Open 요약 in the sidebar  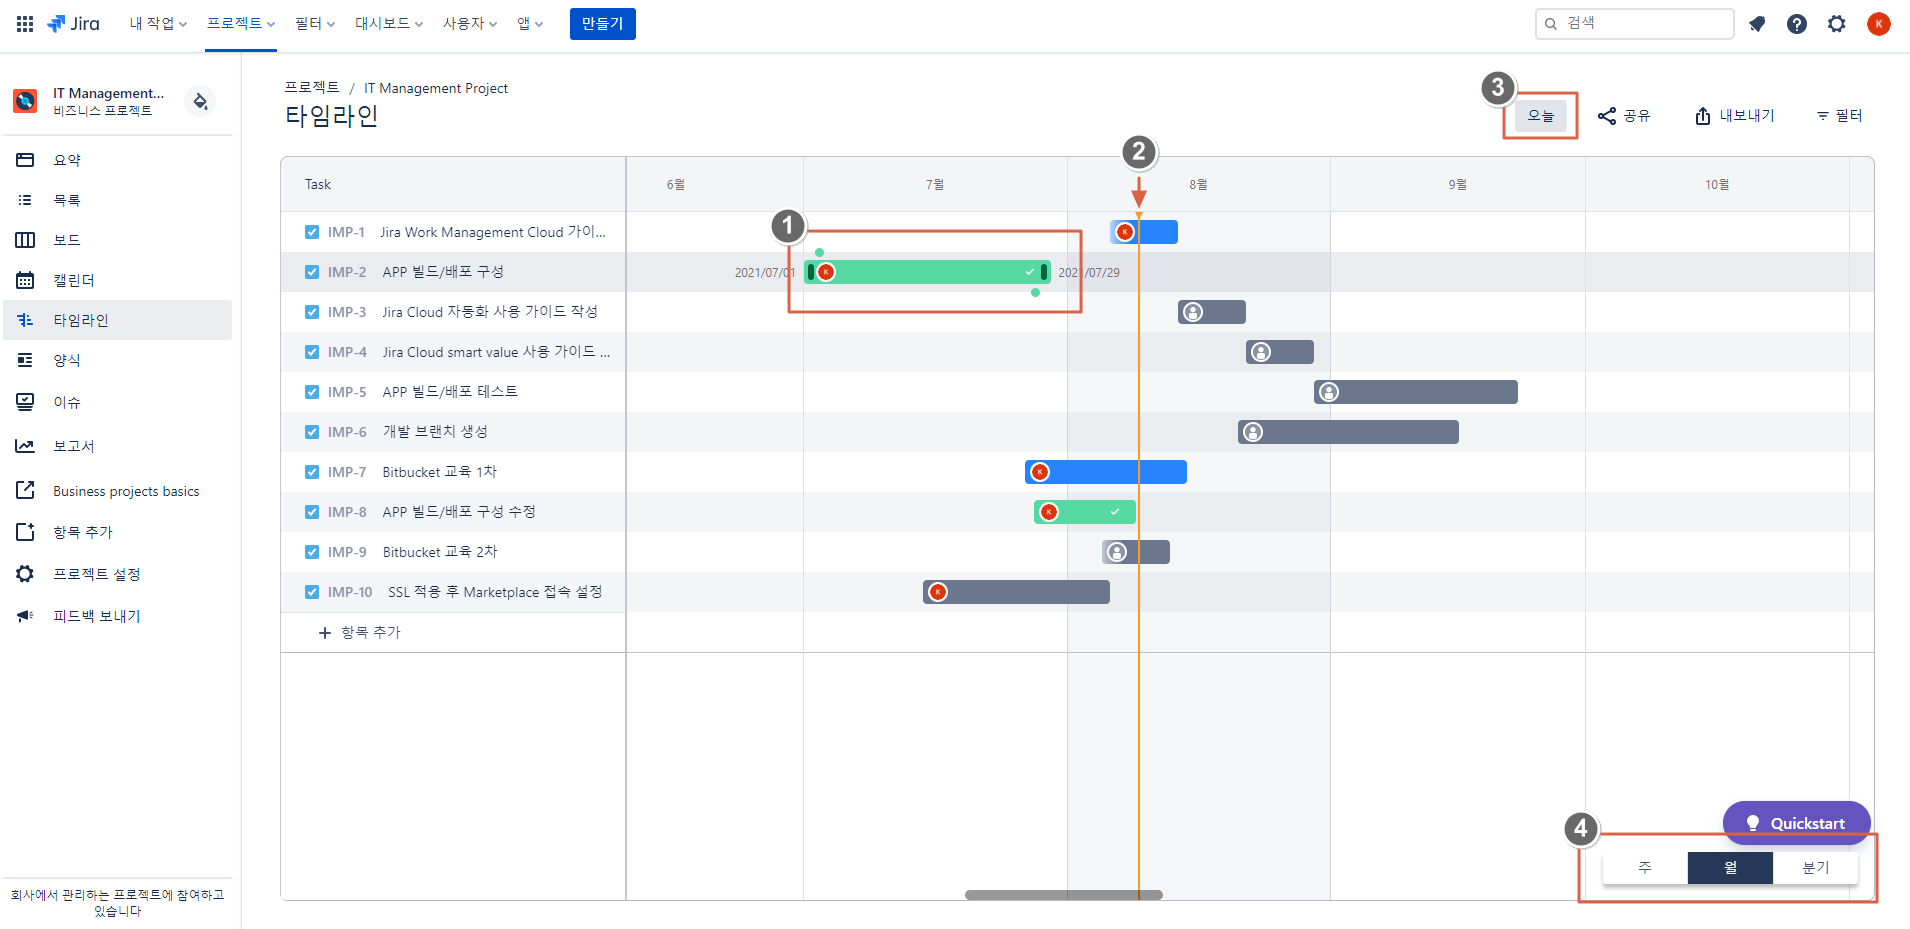pyautogui.click(x=118, y=160)
